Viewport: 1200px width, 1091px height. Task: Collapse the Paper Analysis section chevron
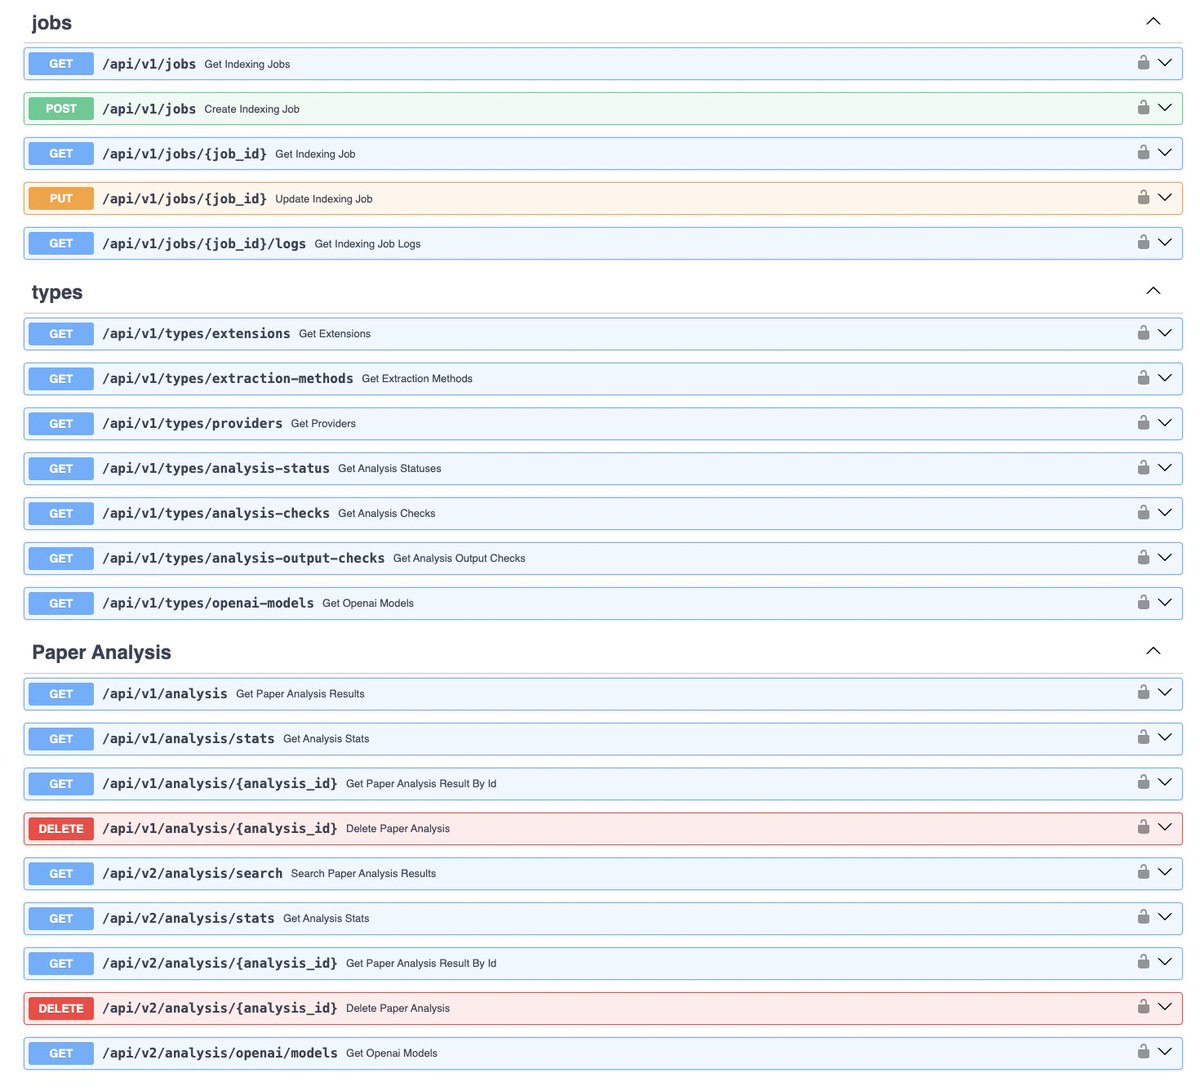tap(1153, 651)
